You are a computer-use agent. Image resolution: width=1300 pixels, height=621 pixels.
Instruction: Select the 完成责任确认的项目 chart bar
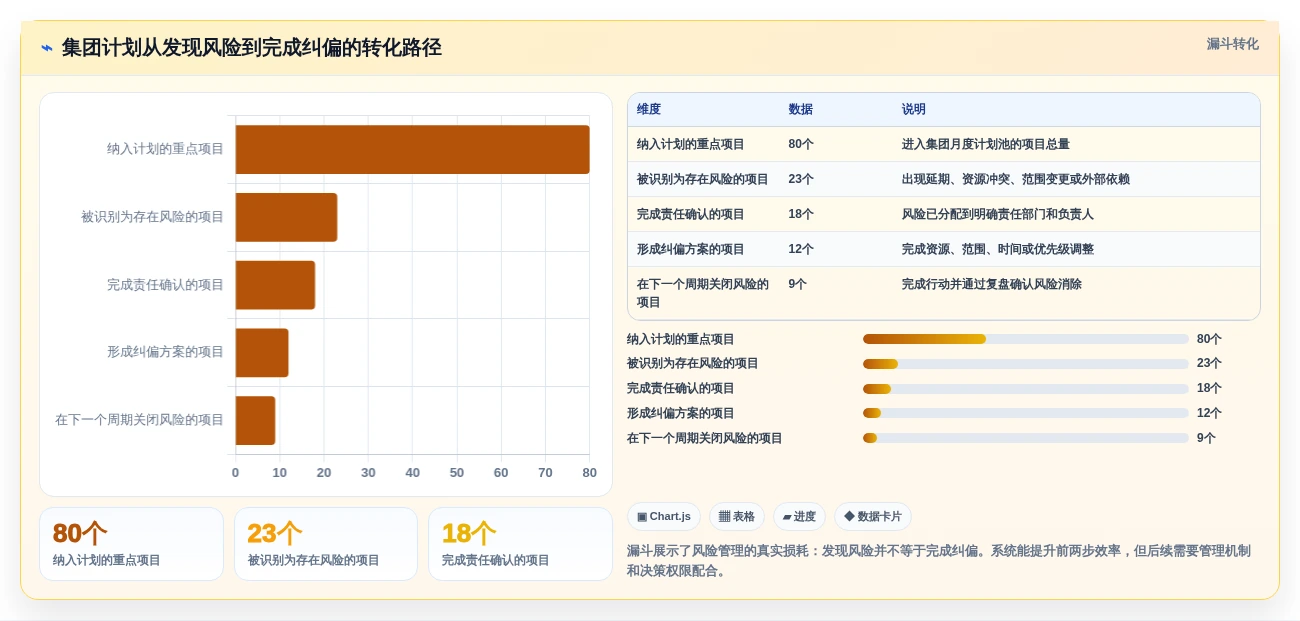click(x=275, y=285)
